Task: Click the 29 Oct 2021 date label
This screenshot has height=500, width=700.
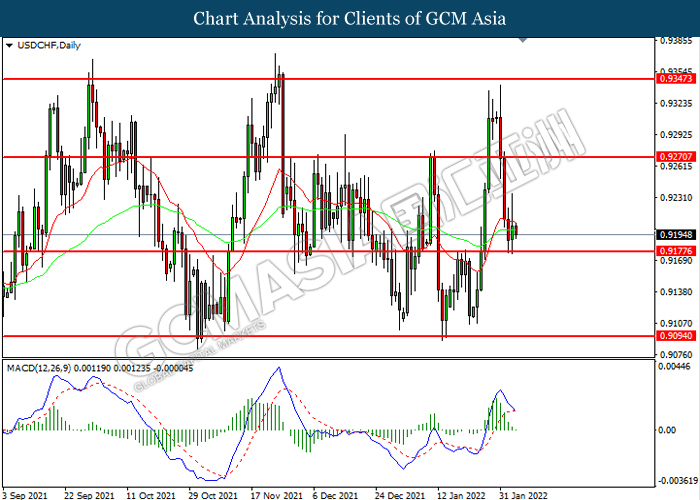Action: 213,495
